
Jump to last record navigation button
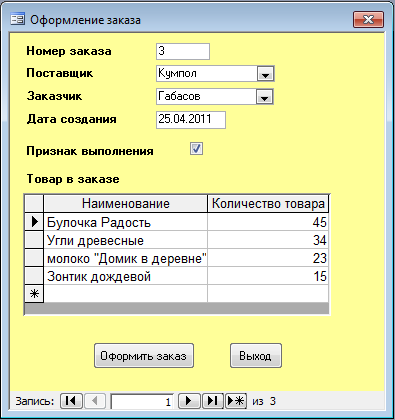pyautogui.click(x=213, y=401)
